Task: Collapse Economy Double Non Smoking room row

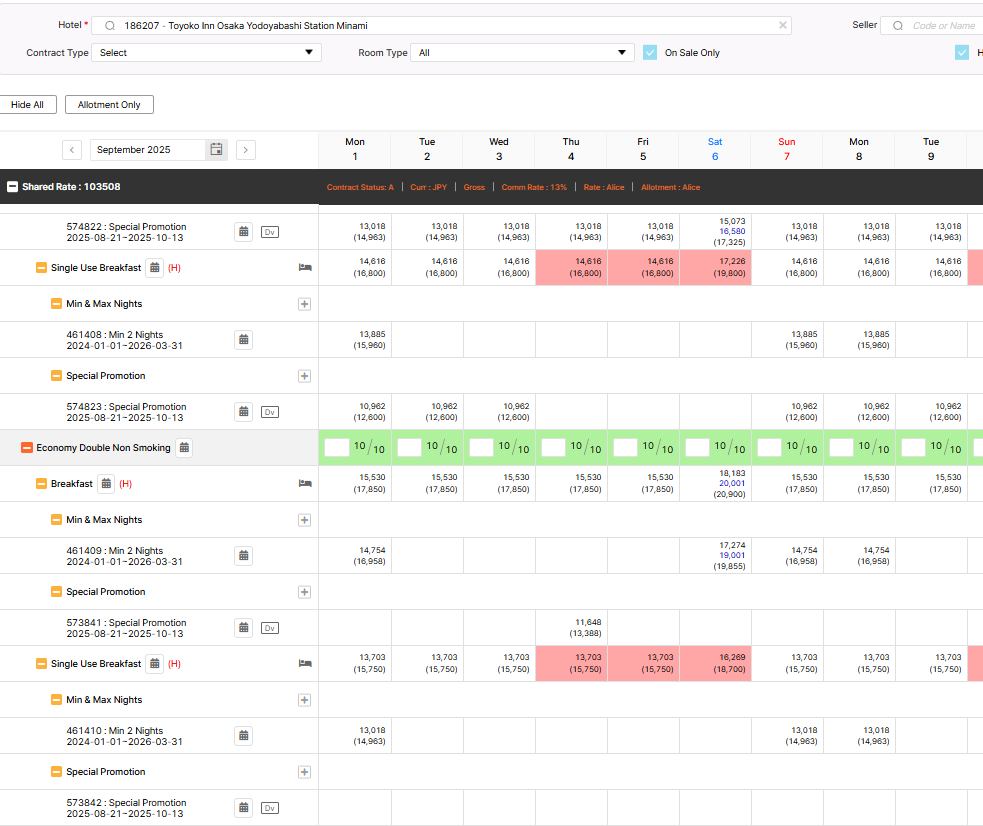Action: coord(27,448)
